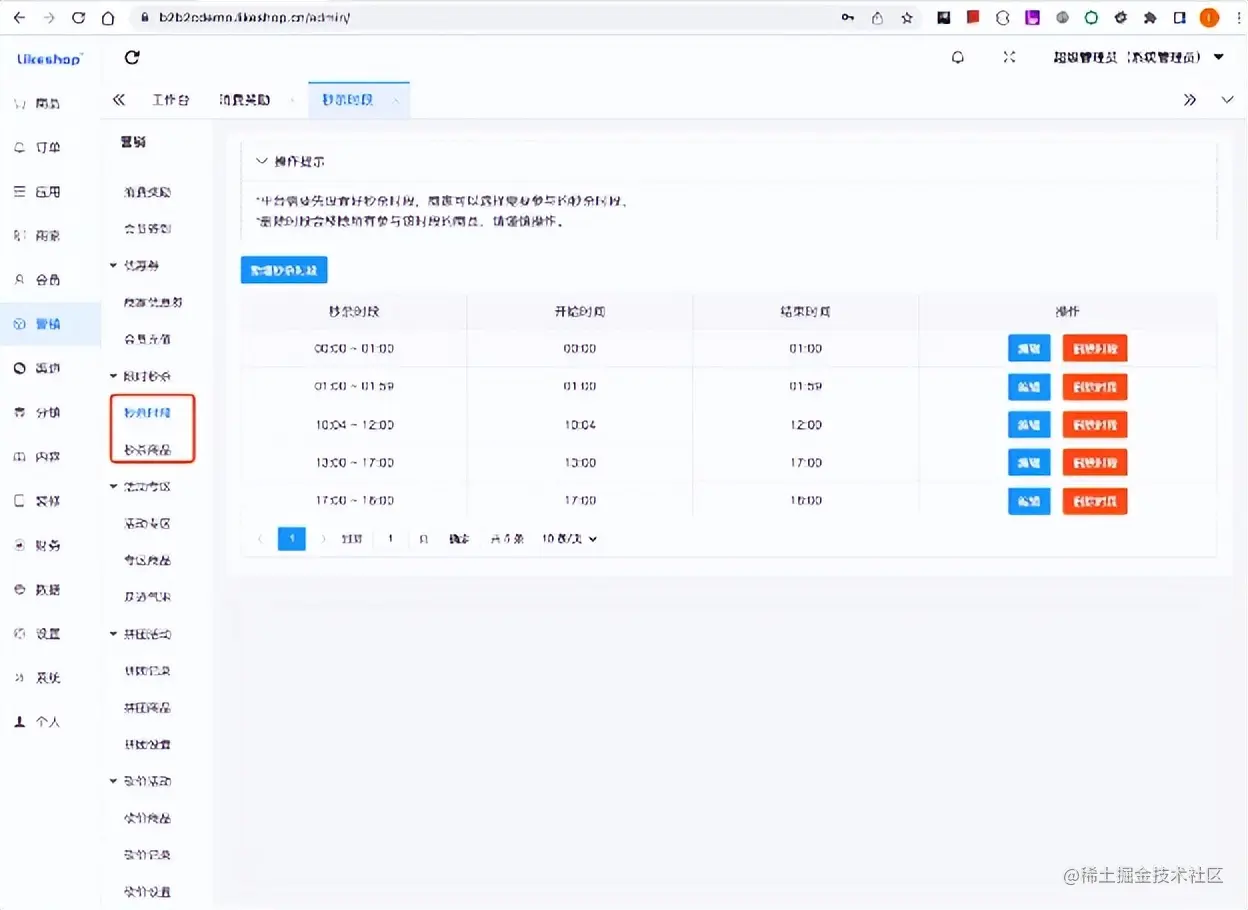1248x910 pixels.
Task: Reload the page with the browser reload button
Action: [x=79, y=17]
